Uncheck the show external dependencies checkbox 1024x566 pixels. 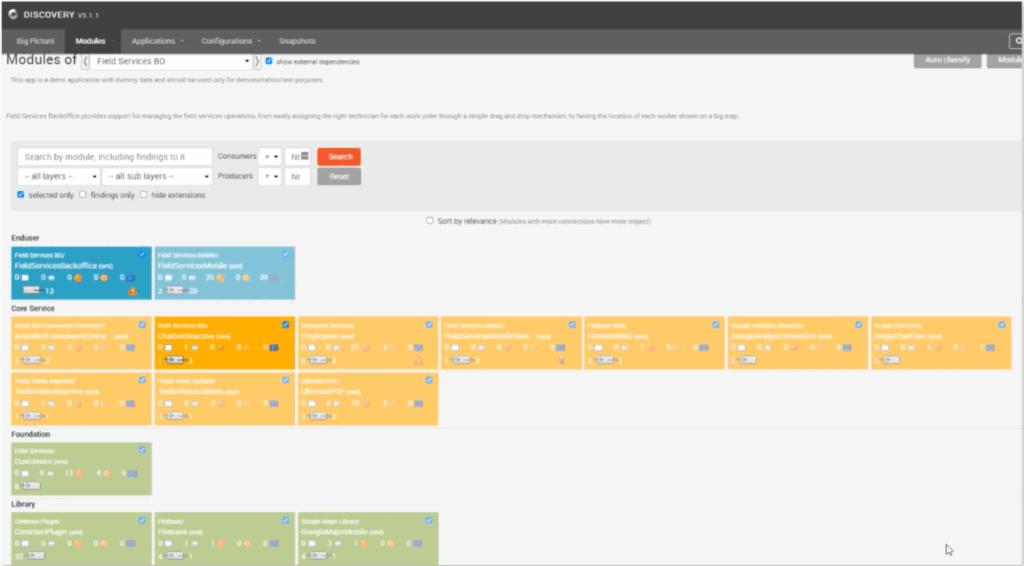pyautogui.click(x=268, y=61)
